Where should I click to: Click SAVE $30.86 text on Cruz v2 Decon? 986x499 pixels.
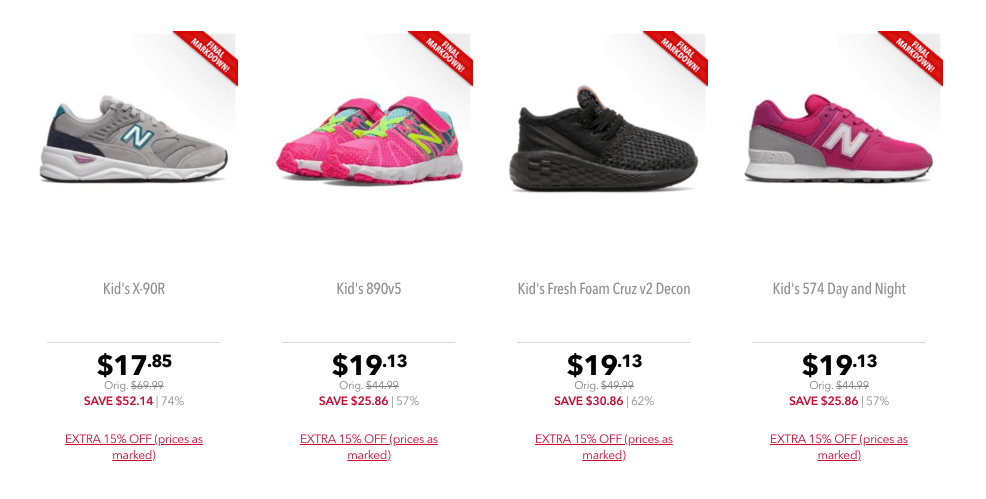tap(589, 401)
